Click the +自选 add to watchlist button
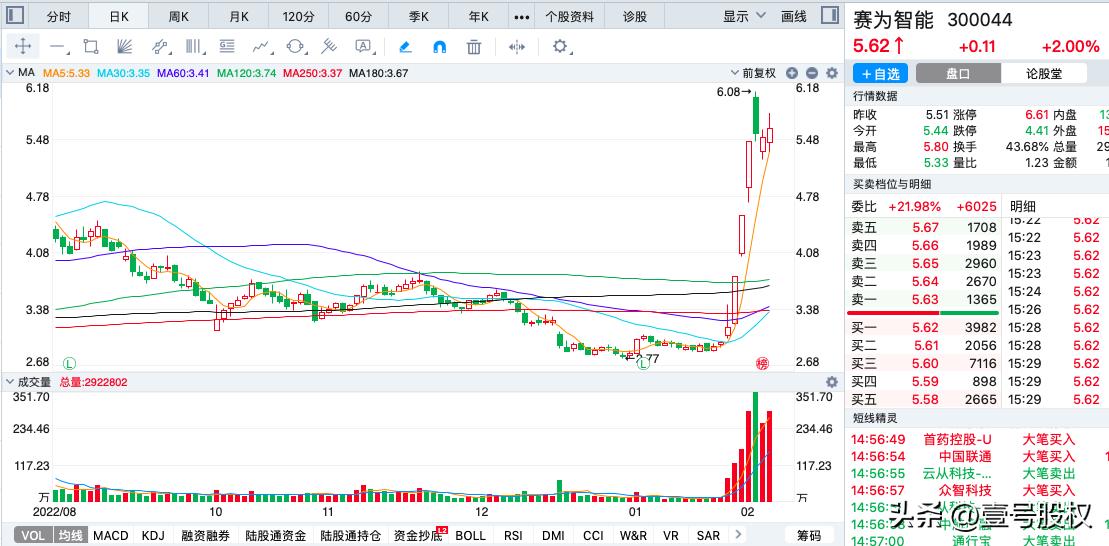This screenshot has height=546, width=1109. (x=880, y=74)
